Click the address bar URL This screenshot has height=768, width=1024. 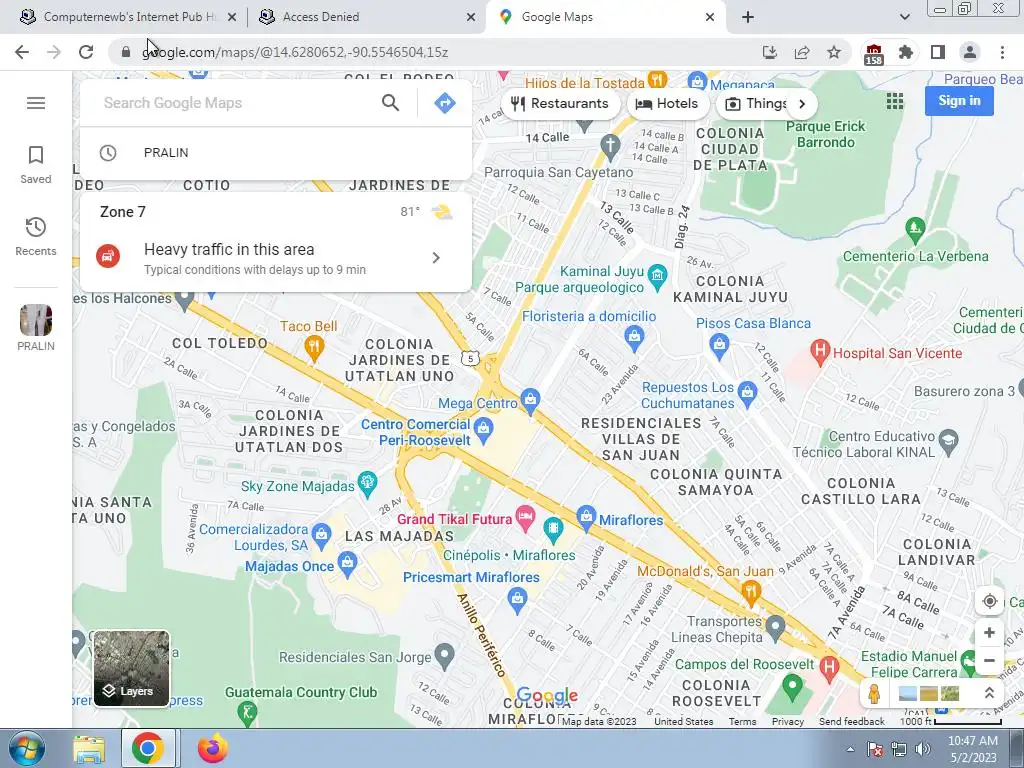click(x=295, y=52)
